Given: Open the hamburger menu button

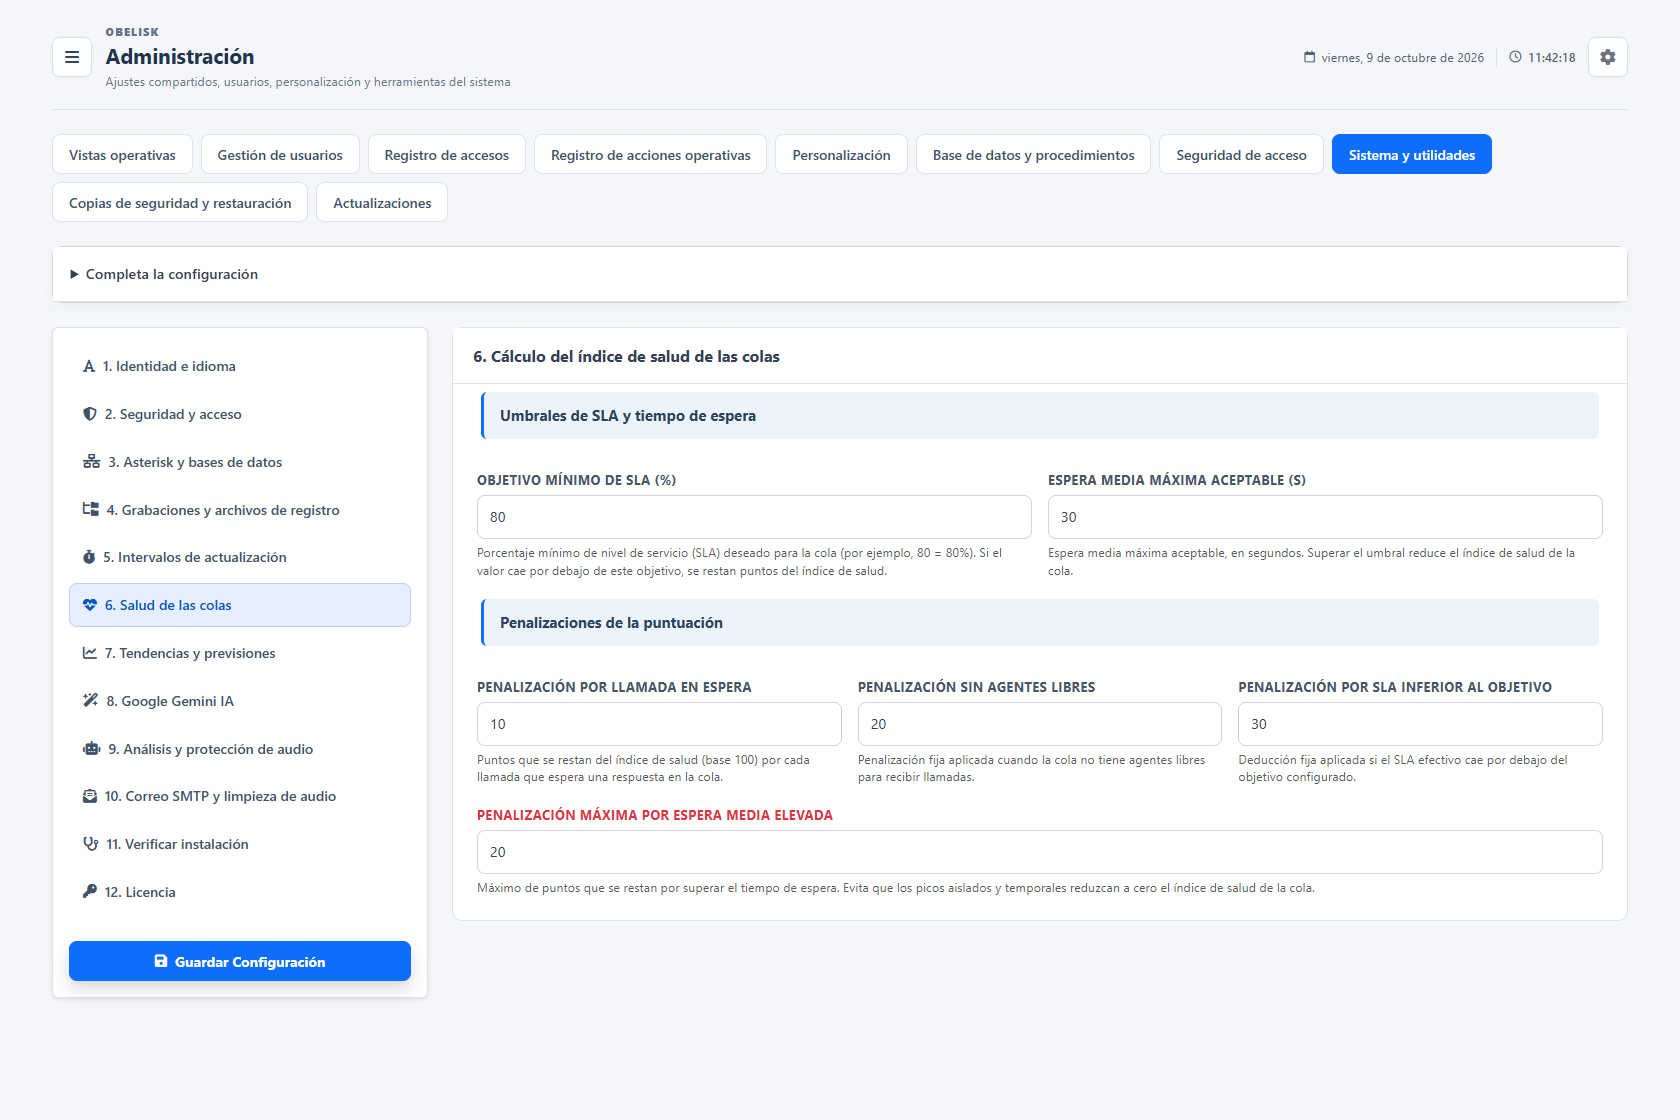Looking at the screenshot, I should (72, 57).
